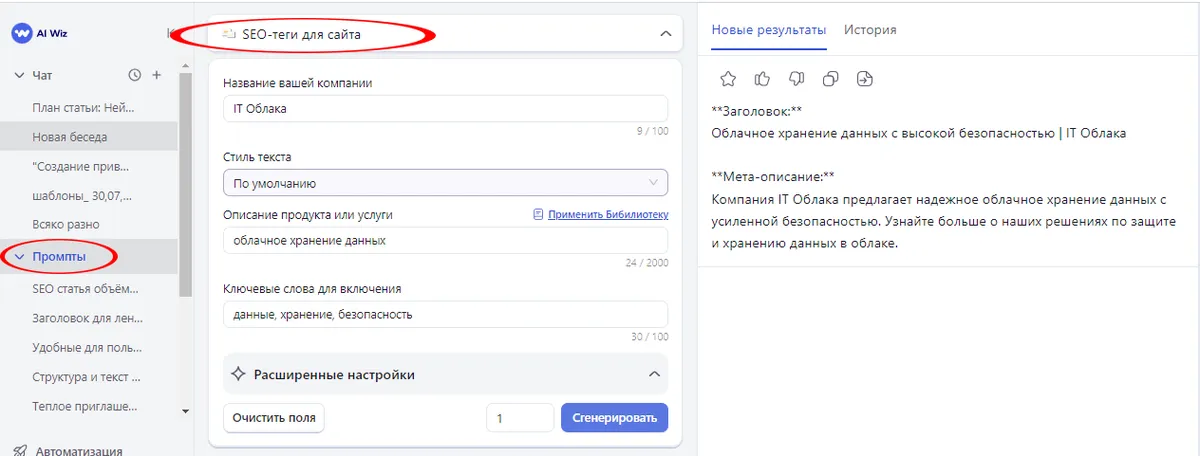Click the results count field showing 1
The height and width of the screenshot is (456, 1200).
520,417
